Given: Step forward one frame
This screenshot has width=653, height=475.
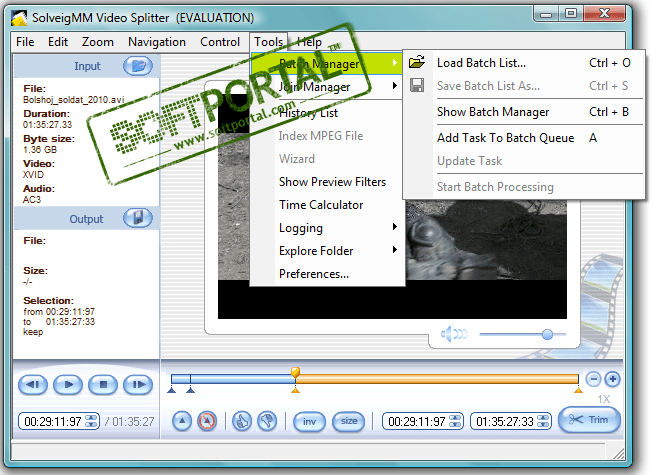Looking at the screenshot, I should coord(138,384).
